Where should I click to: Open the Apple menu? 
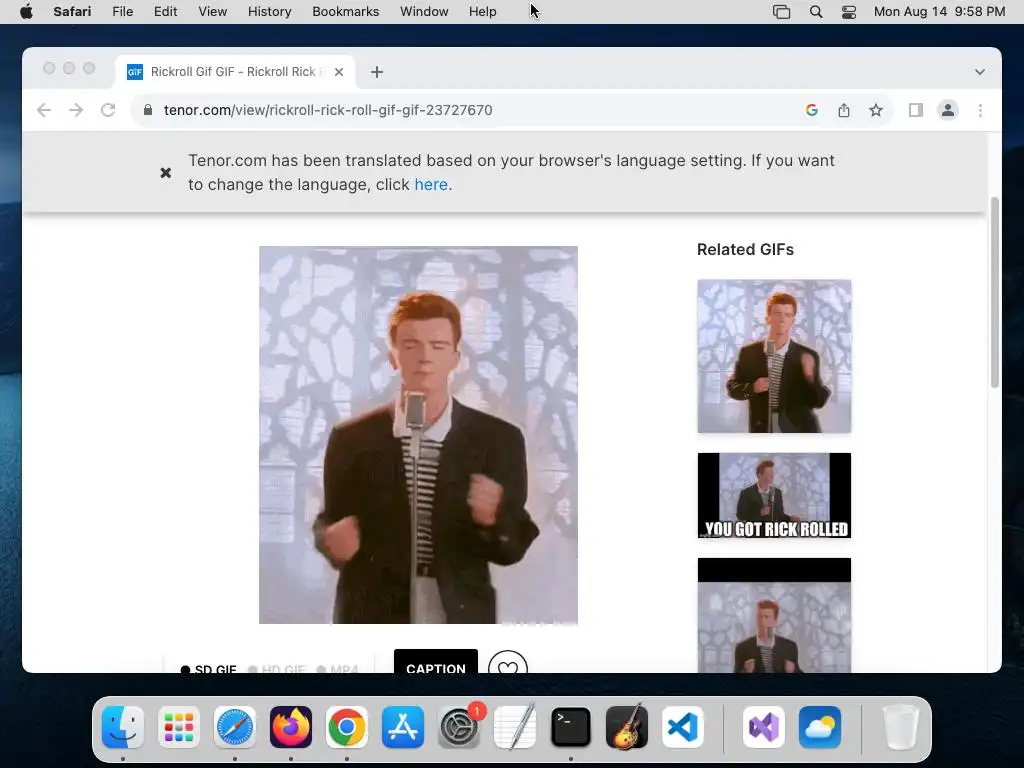[x=26, y=12]
